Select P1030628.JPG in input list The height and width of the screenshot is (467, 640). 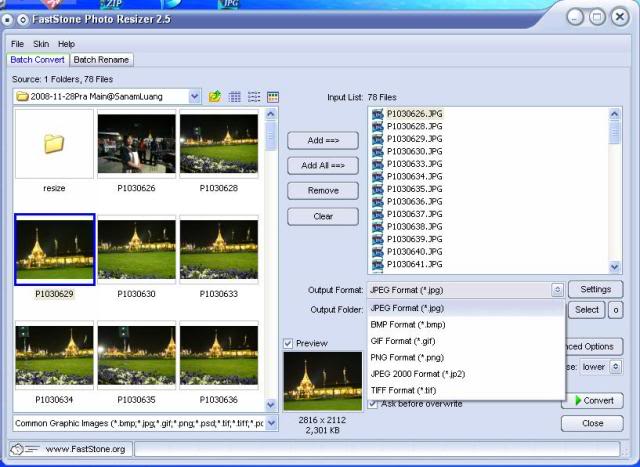[x=414, y=127]
